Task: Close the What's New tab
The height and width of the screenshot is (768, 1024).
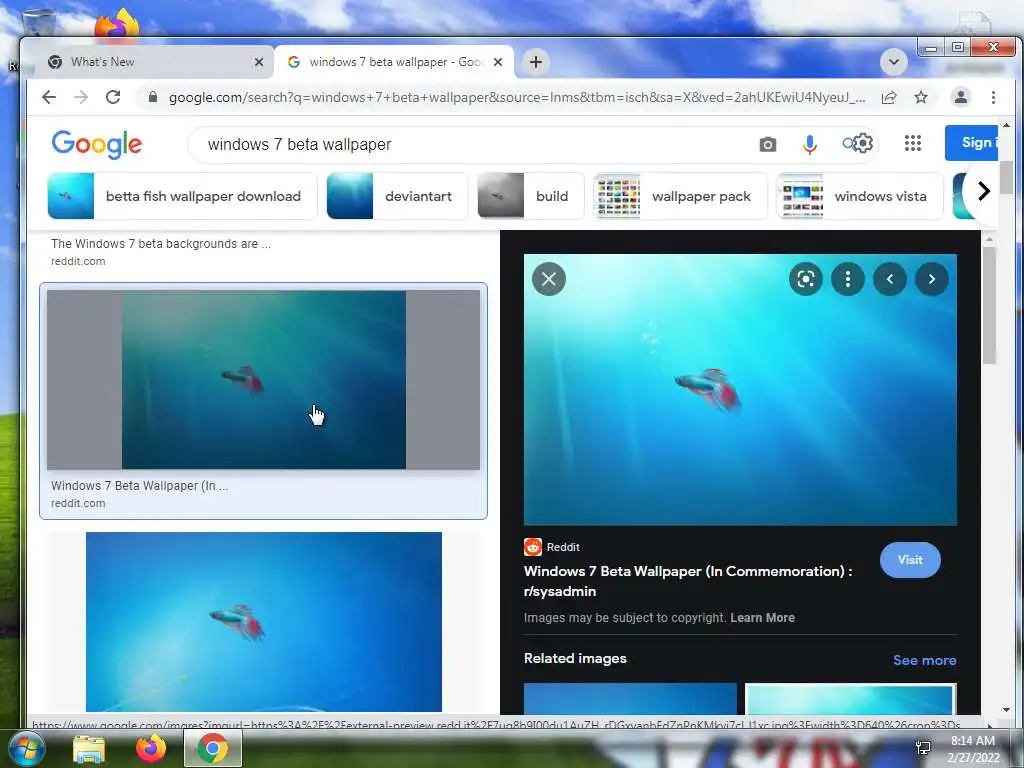Action: click(x=259, y=62)
